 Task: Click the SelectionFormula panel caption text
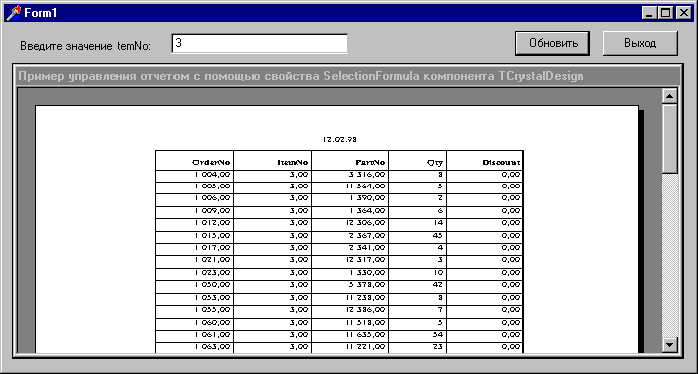[301, 77]
